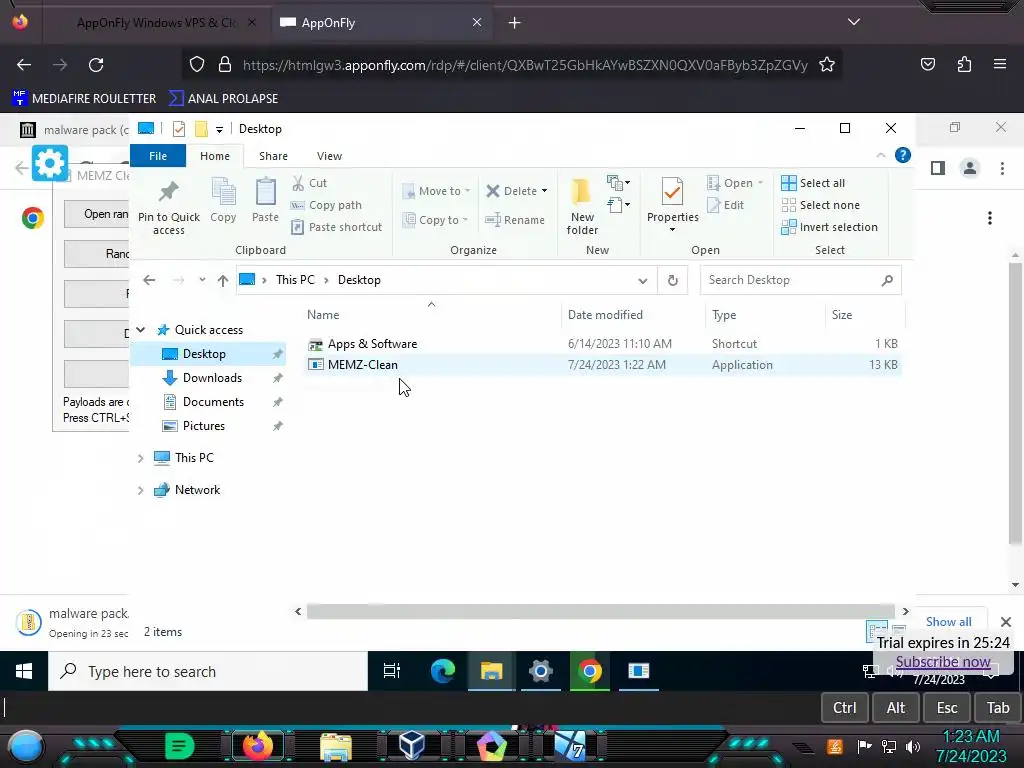Screen dimensions: 1024x768
Task: Click Invert selection
Action: point(829,227)
